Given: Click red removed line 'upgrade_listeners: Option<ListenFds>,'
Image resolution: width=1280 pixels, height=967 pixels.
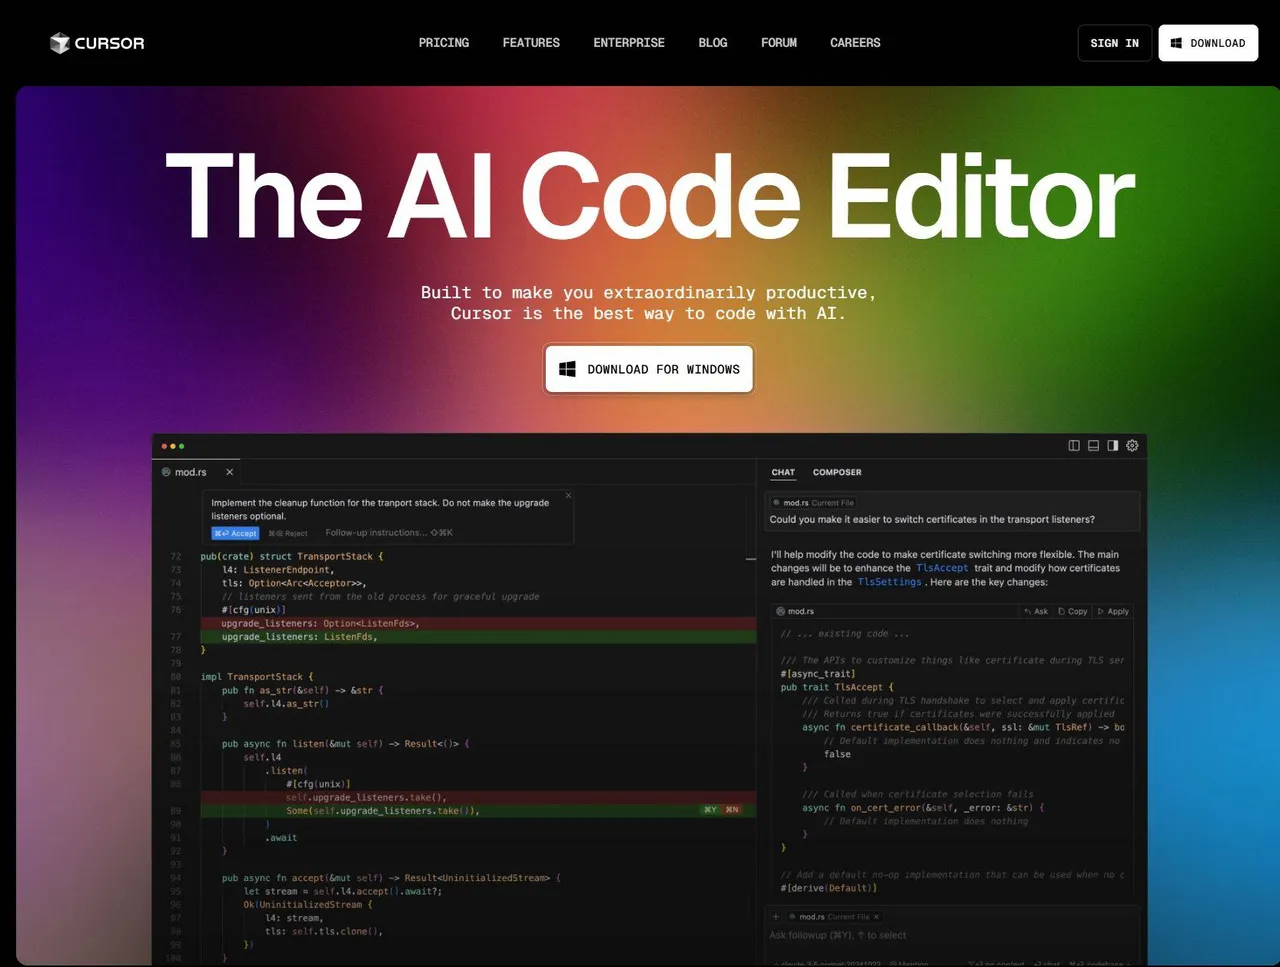Looking at the screenshot, I should [320, 623].
